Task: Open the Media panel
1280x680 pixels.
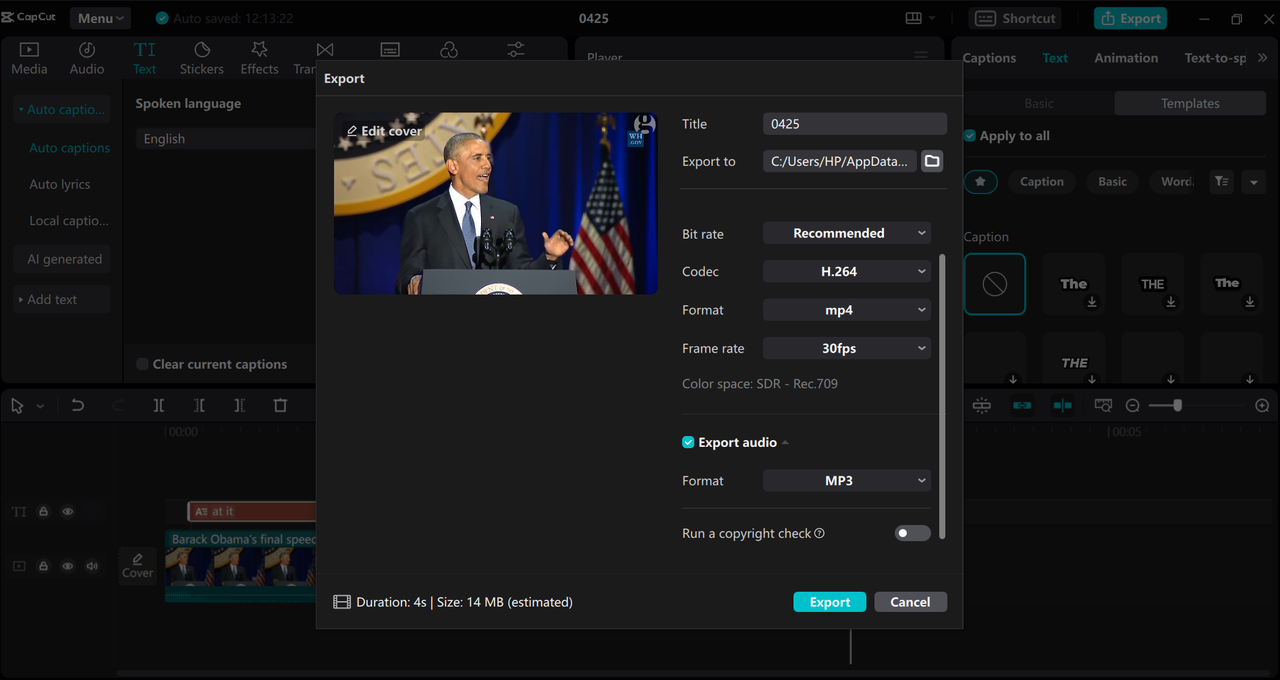Action: (x=29, y=58)
